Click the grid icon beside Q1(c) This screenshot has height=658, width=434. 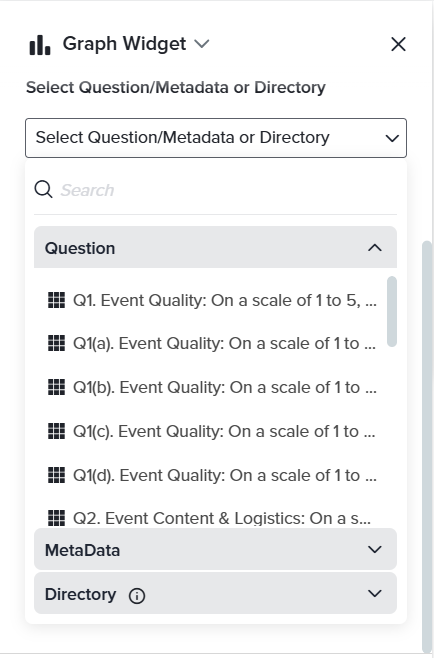pyautogui.click(x=56, y=431)
